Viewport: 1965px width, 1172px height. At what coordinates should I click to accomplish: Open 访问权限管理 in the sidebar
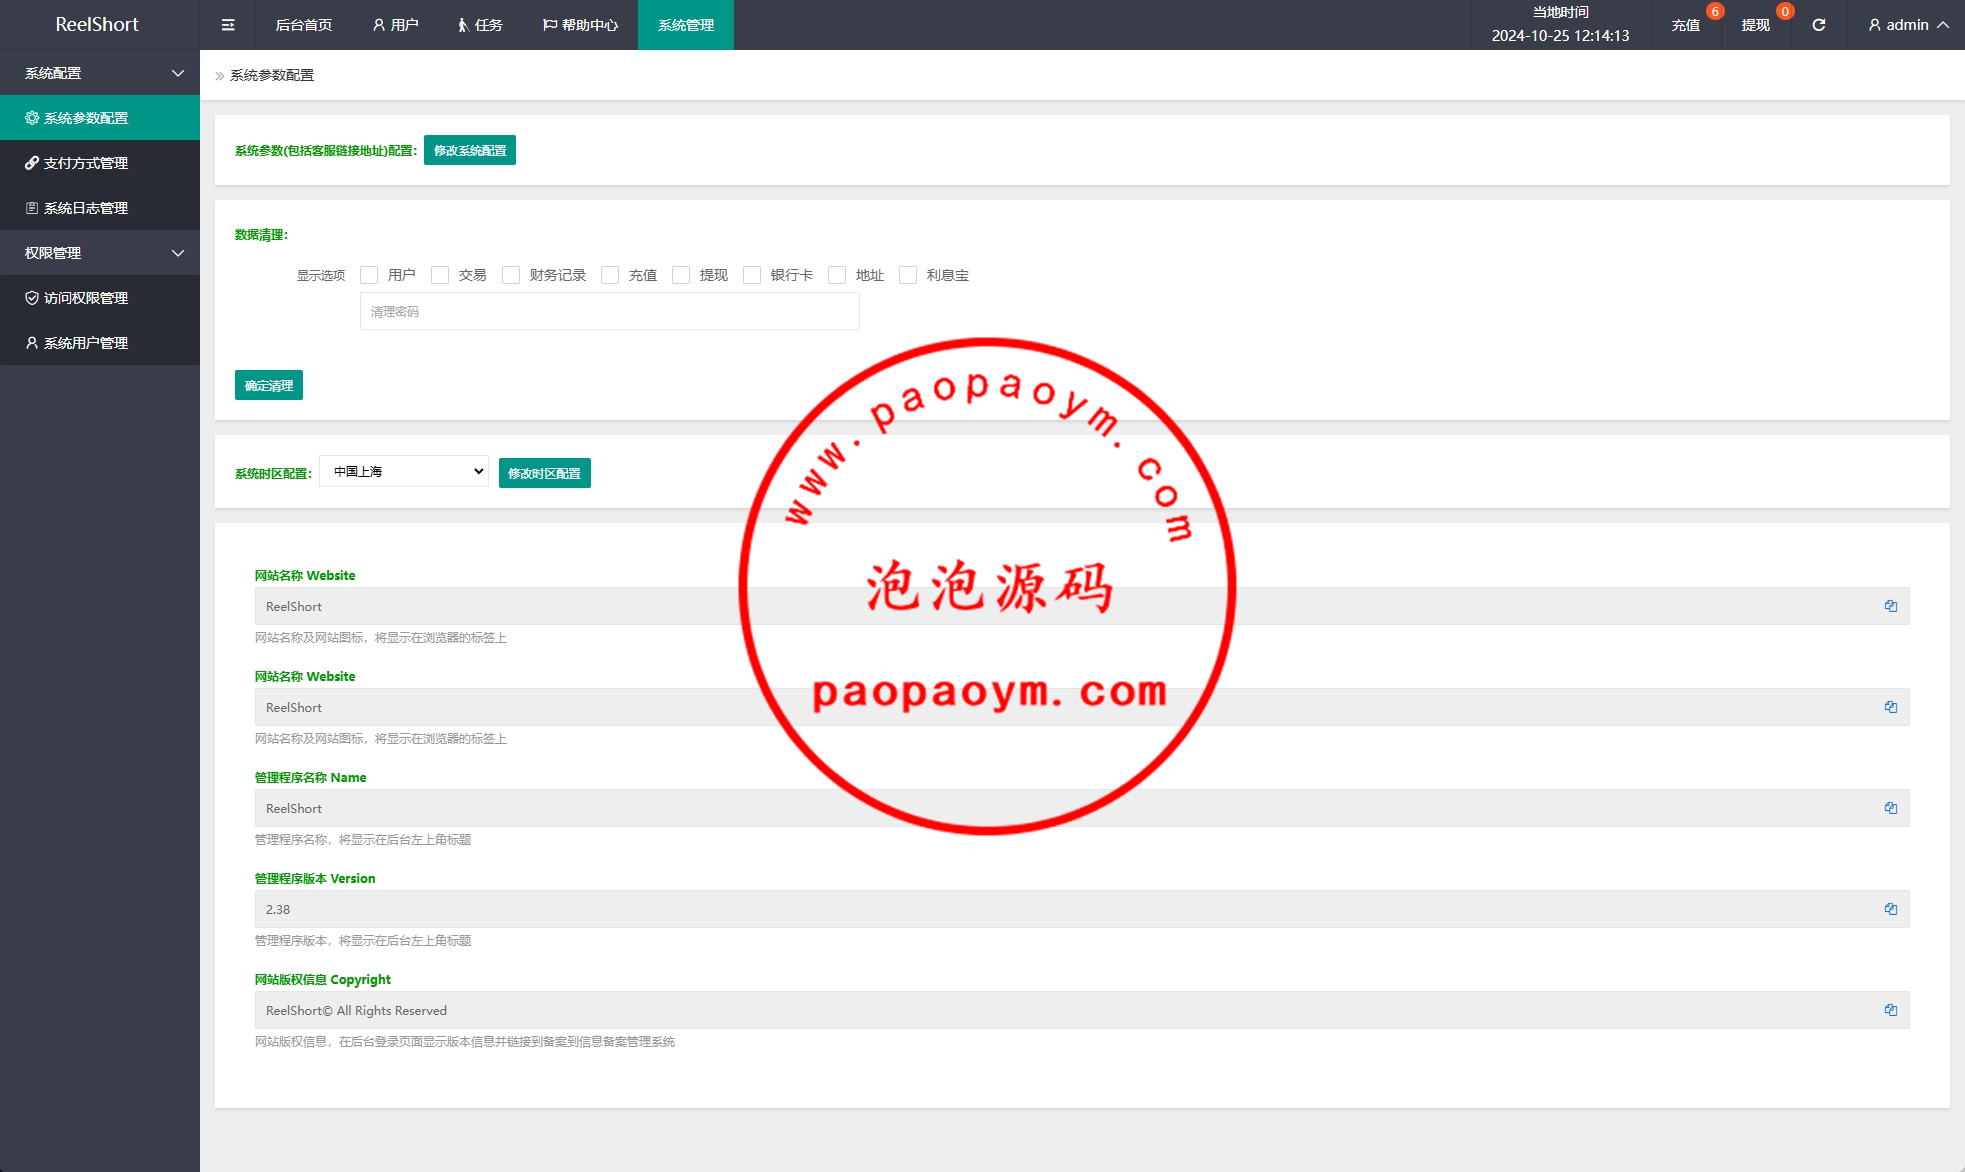(100, 298)
